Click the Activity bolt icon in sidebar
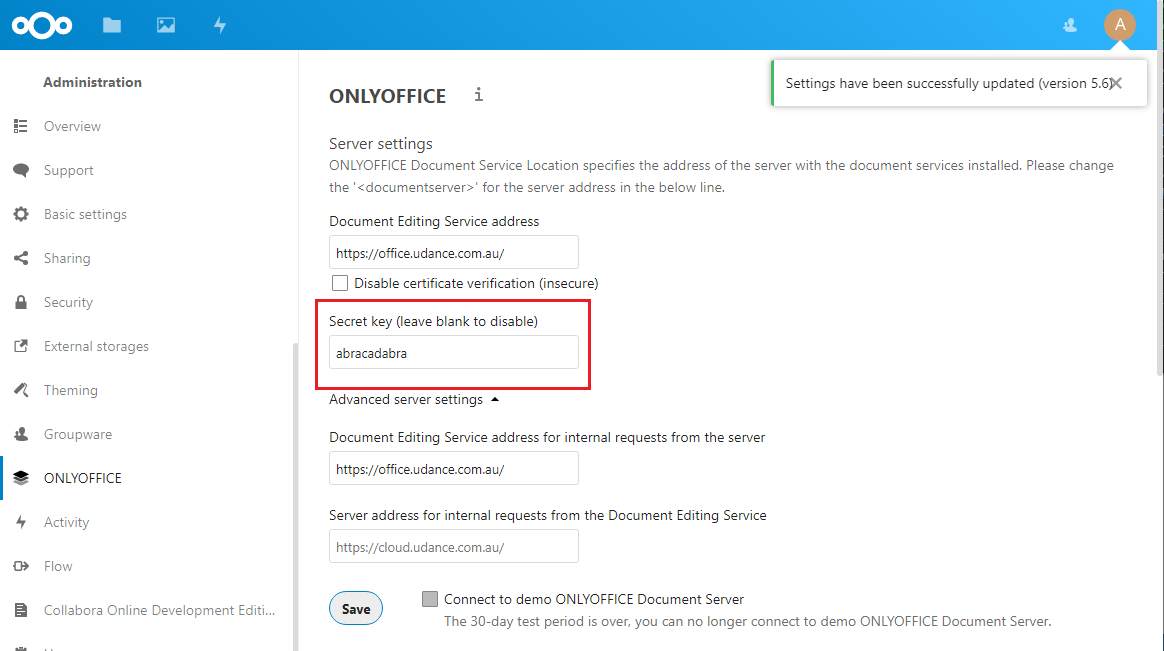Screen dimensions: 1164x651 pyautogui.click(x=21, y=522)
